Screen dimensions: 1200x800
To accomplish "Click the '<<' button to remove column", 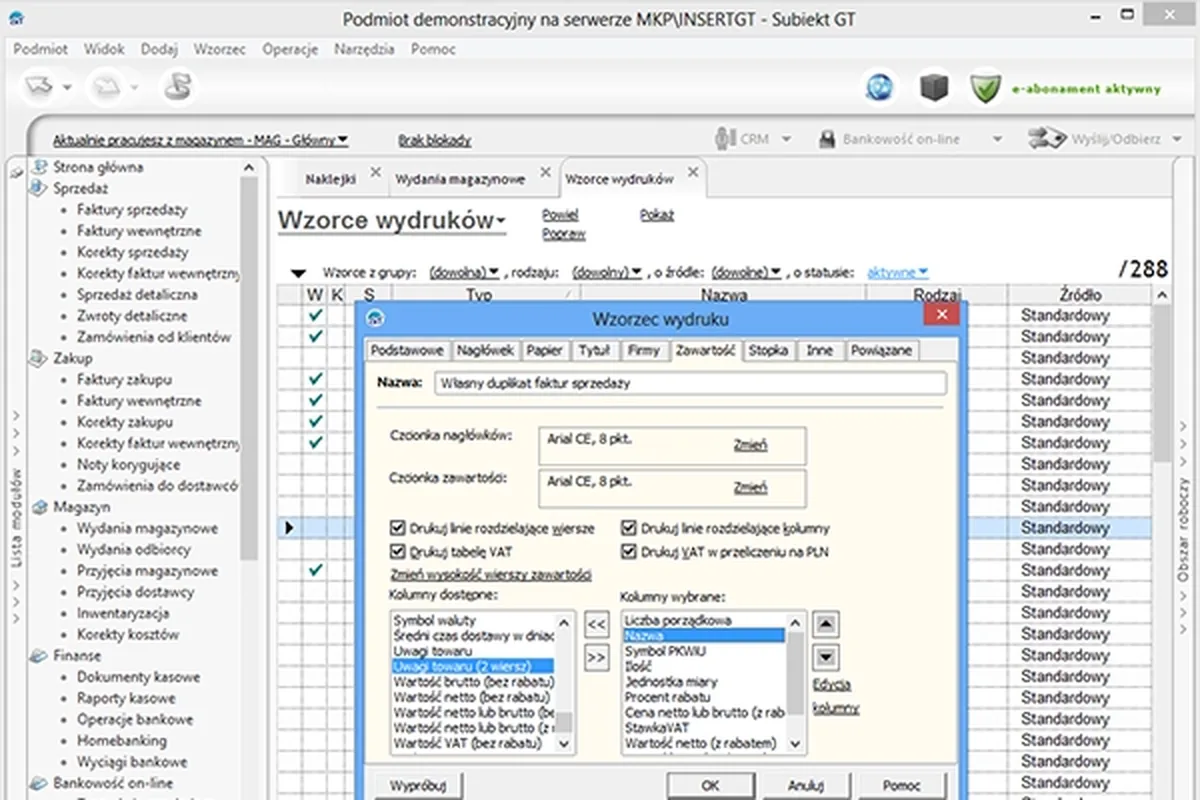I will 597,625.
